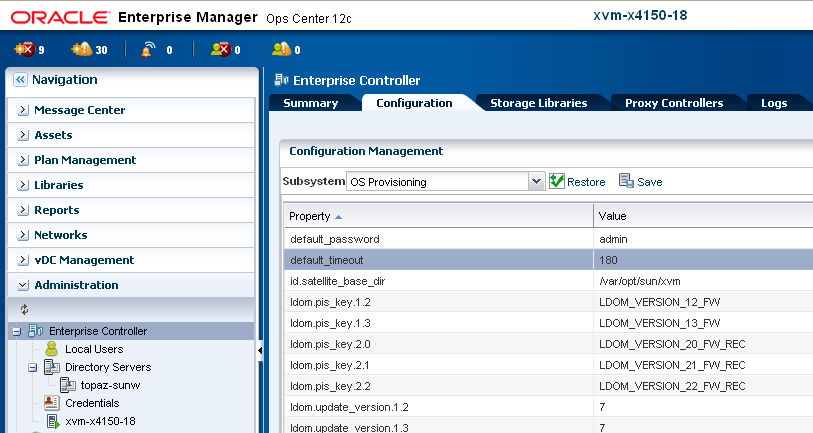Click the refresh icon under Administration
813x433 pixels.
click(24, 310)
